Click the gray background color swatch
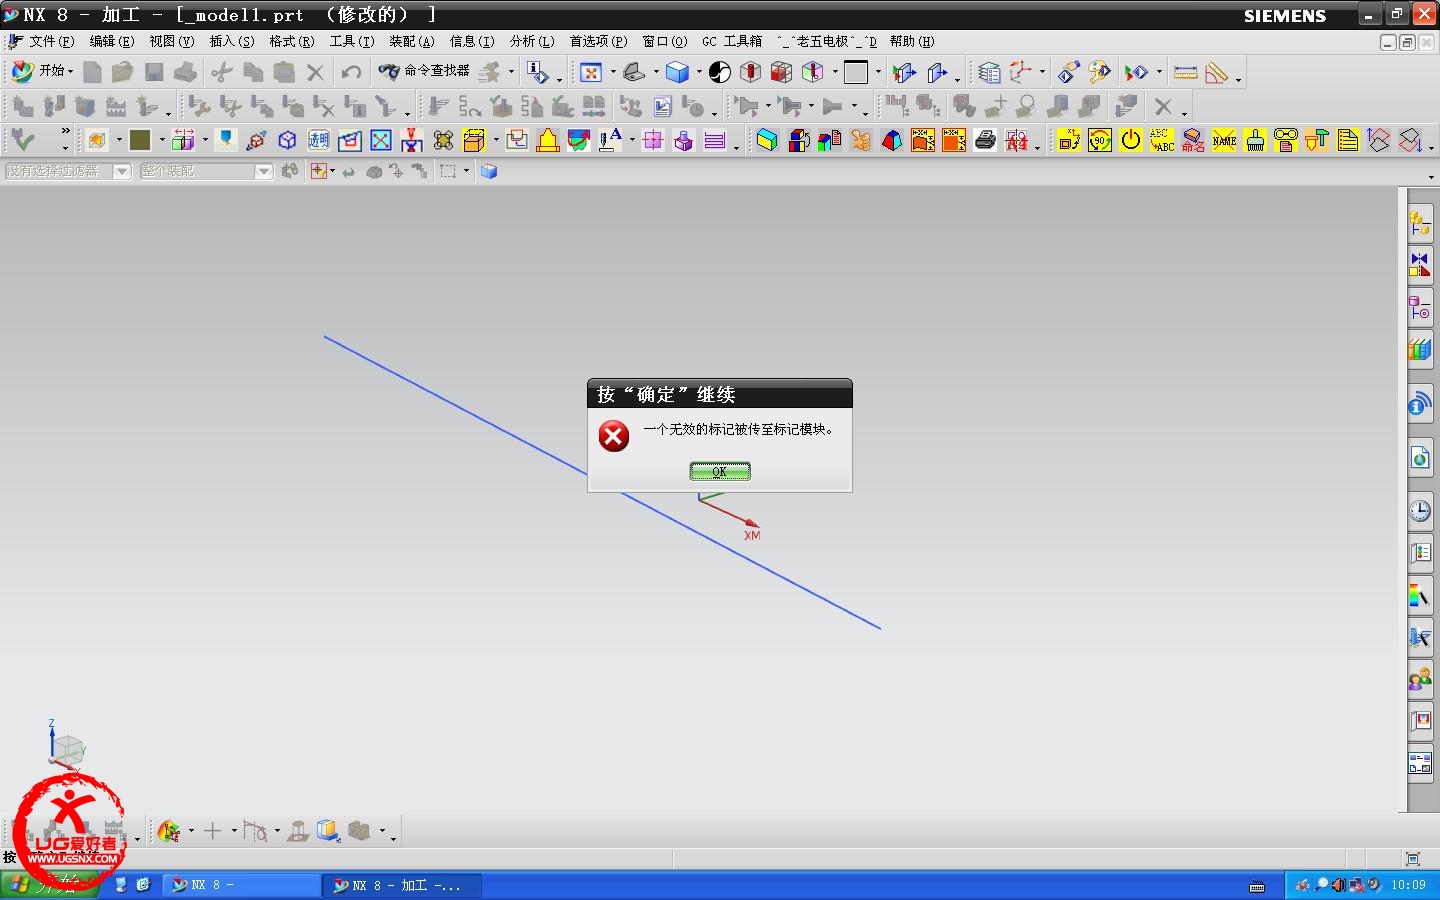The width and height of the screenshot is (1440, 900). [x=856, y=72]
